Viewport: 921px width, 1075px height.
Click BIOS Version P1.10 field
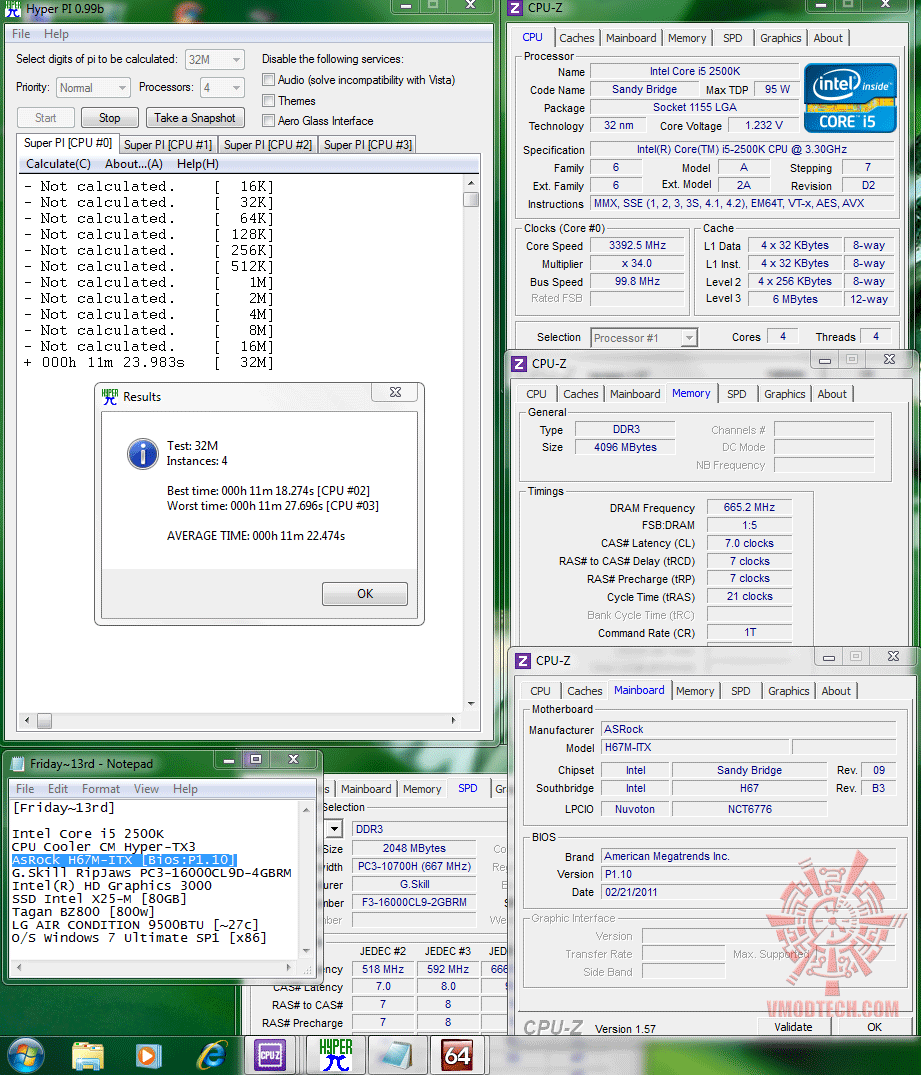point(749,874)
